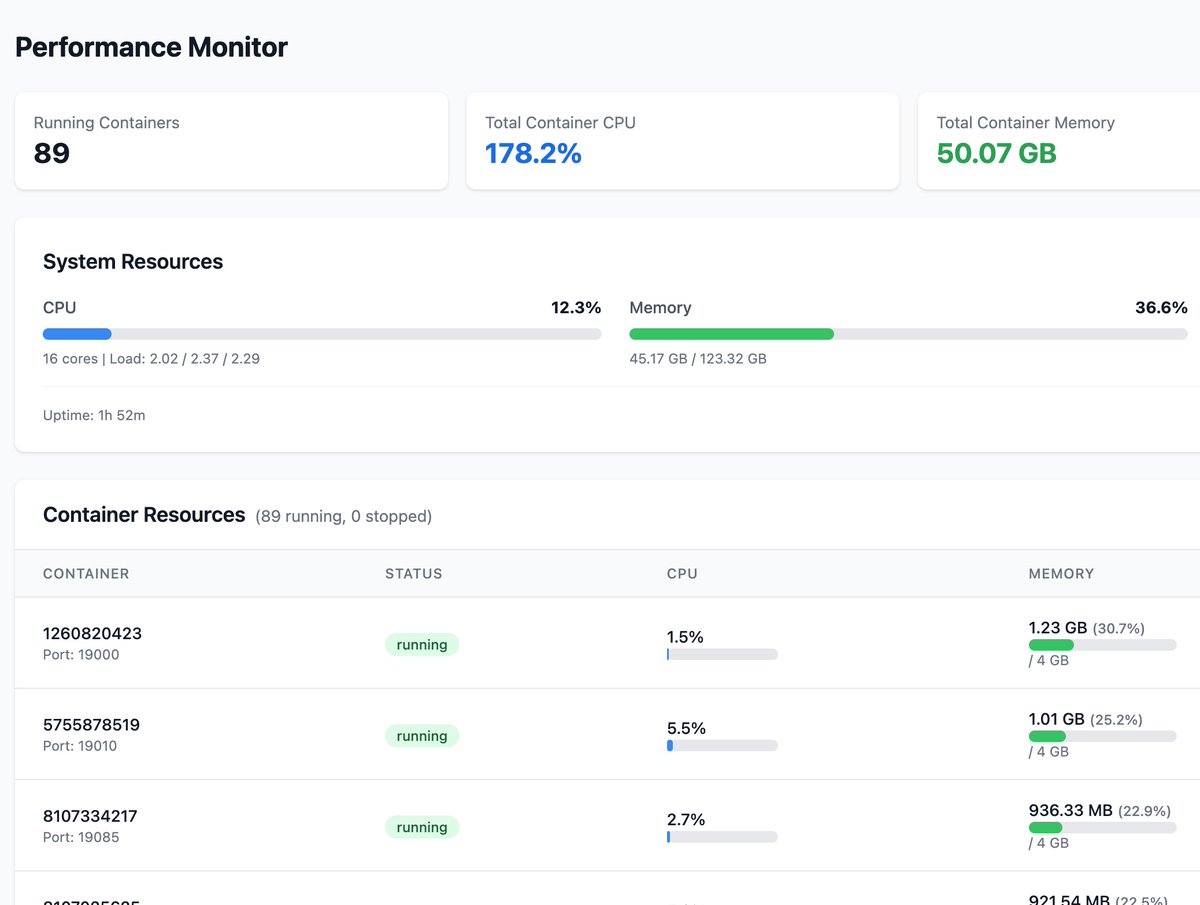Screen dimensions: 1200x905
Task: Select container 8107334217
Action: 90,816
